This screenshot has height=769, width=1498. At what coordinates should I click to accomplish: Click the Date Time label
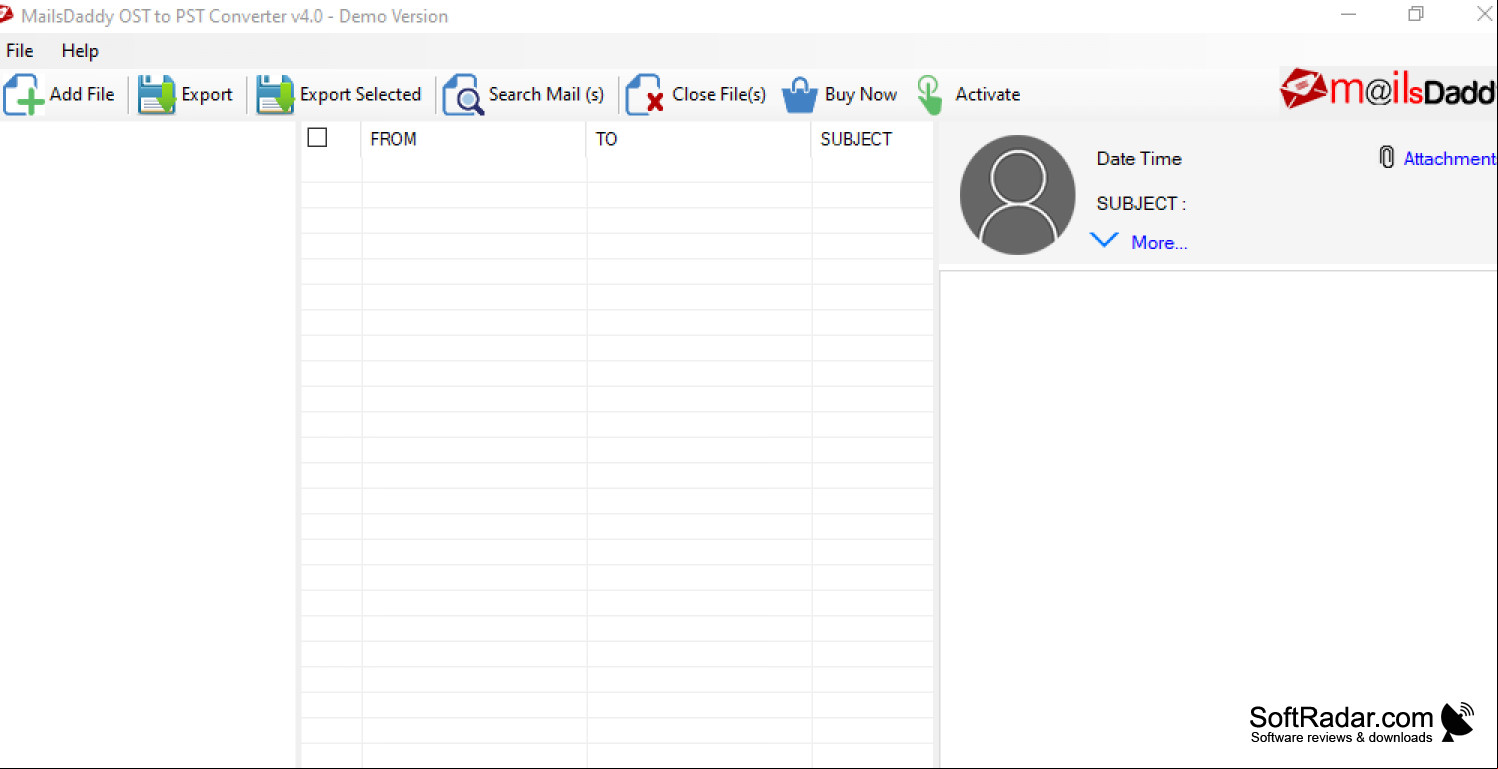[1139, 158]
